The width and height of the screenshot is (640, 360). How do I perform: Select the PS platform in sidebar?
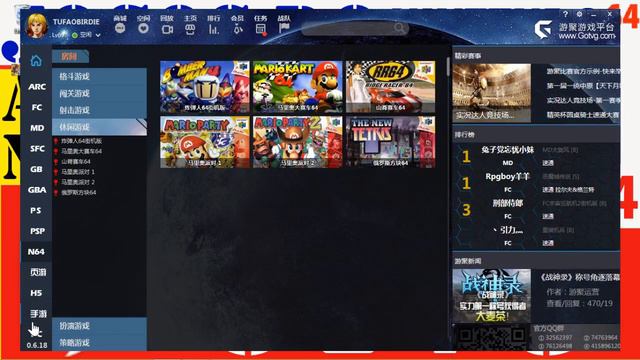point(36,210)
